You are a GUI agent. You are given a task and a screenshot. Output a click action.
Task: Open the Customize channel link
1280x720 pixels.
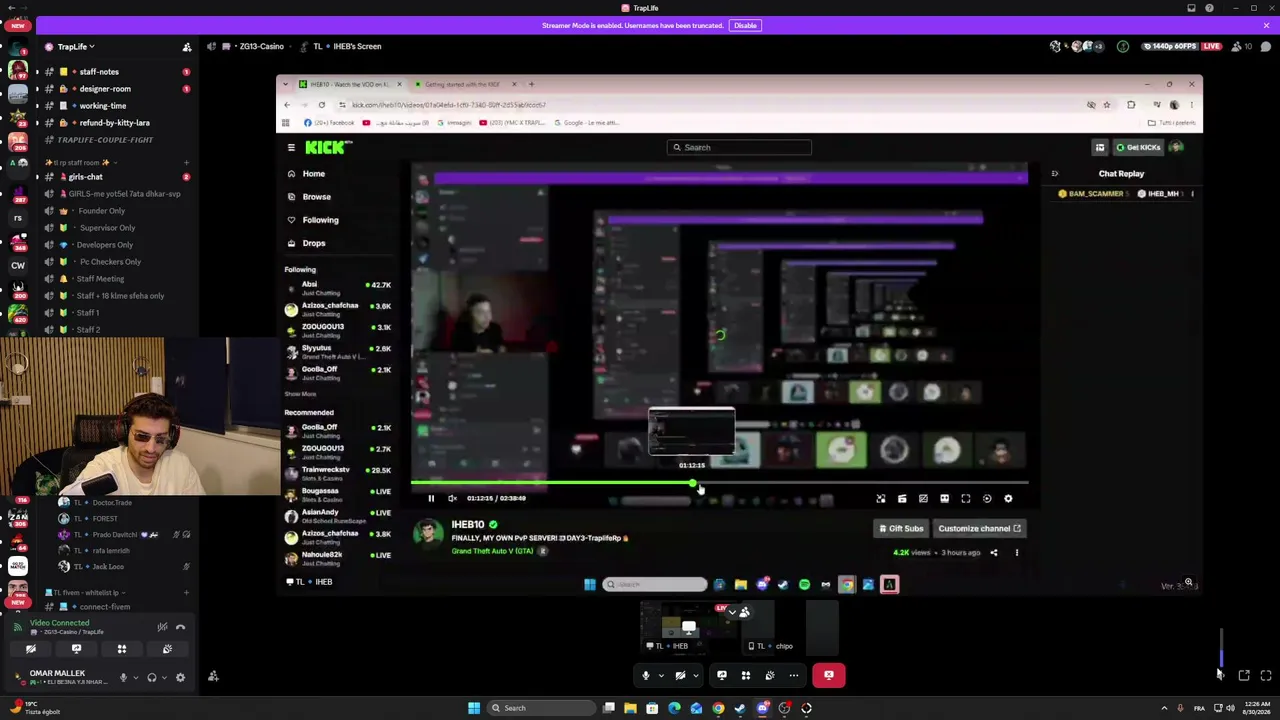979,529
